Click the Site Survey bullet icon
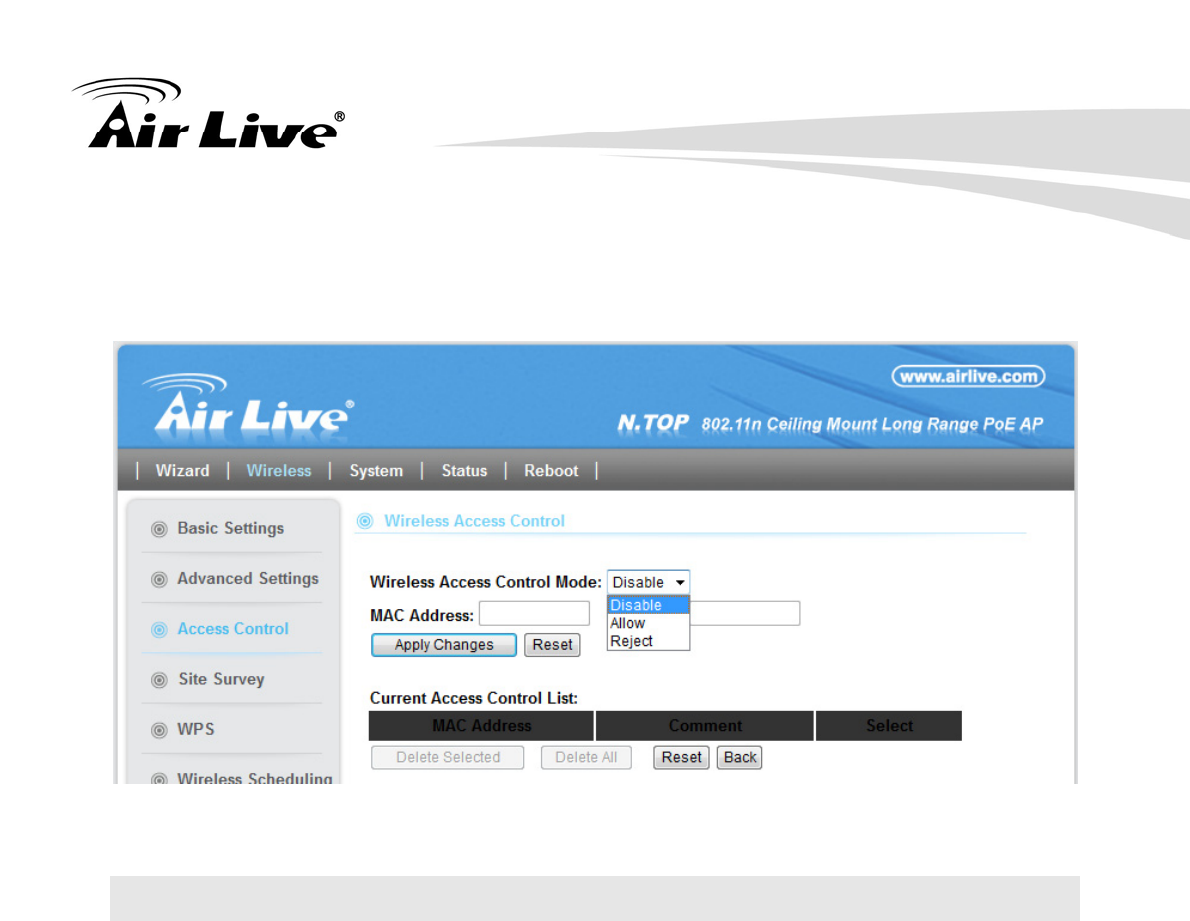This screenshot has width=1190, height=921. click(x=159, y=680)
